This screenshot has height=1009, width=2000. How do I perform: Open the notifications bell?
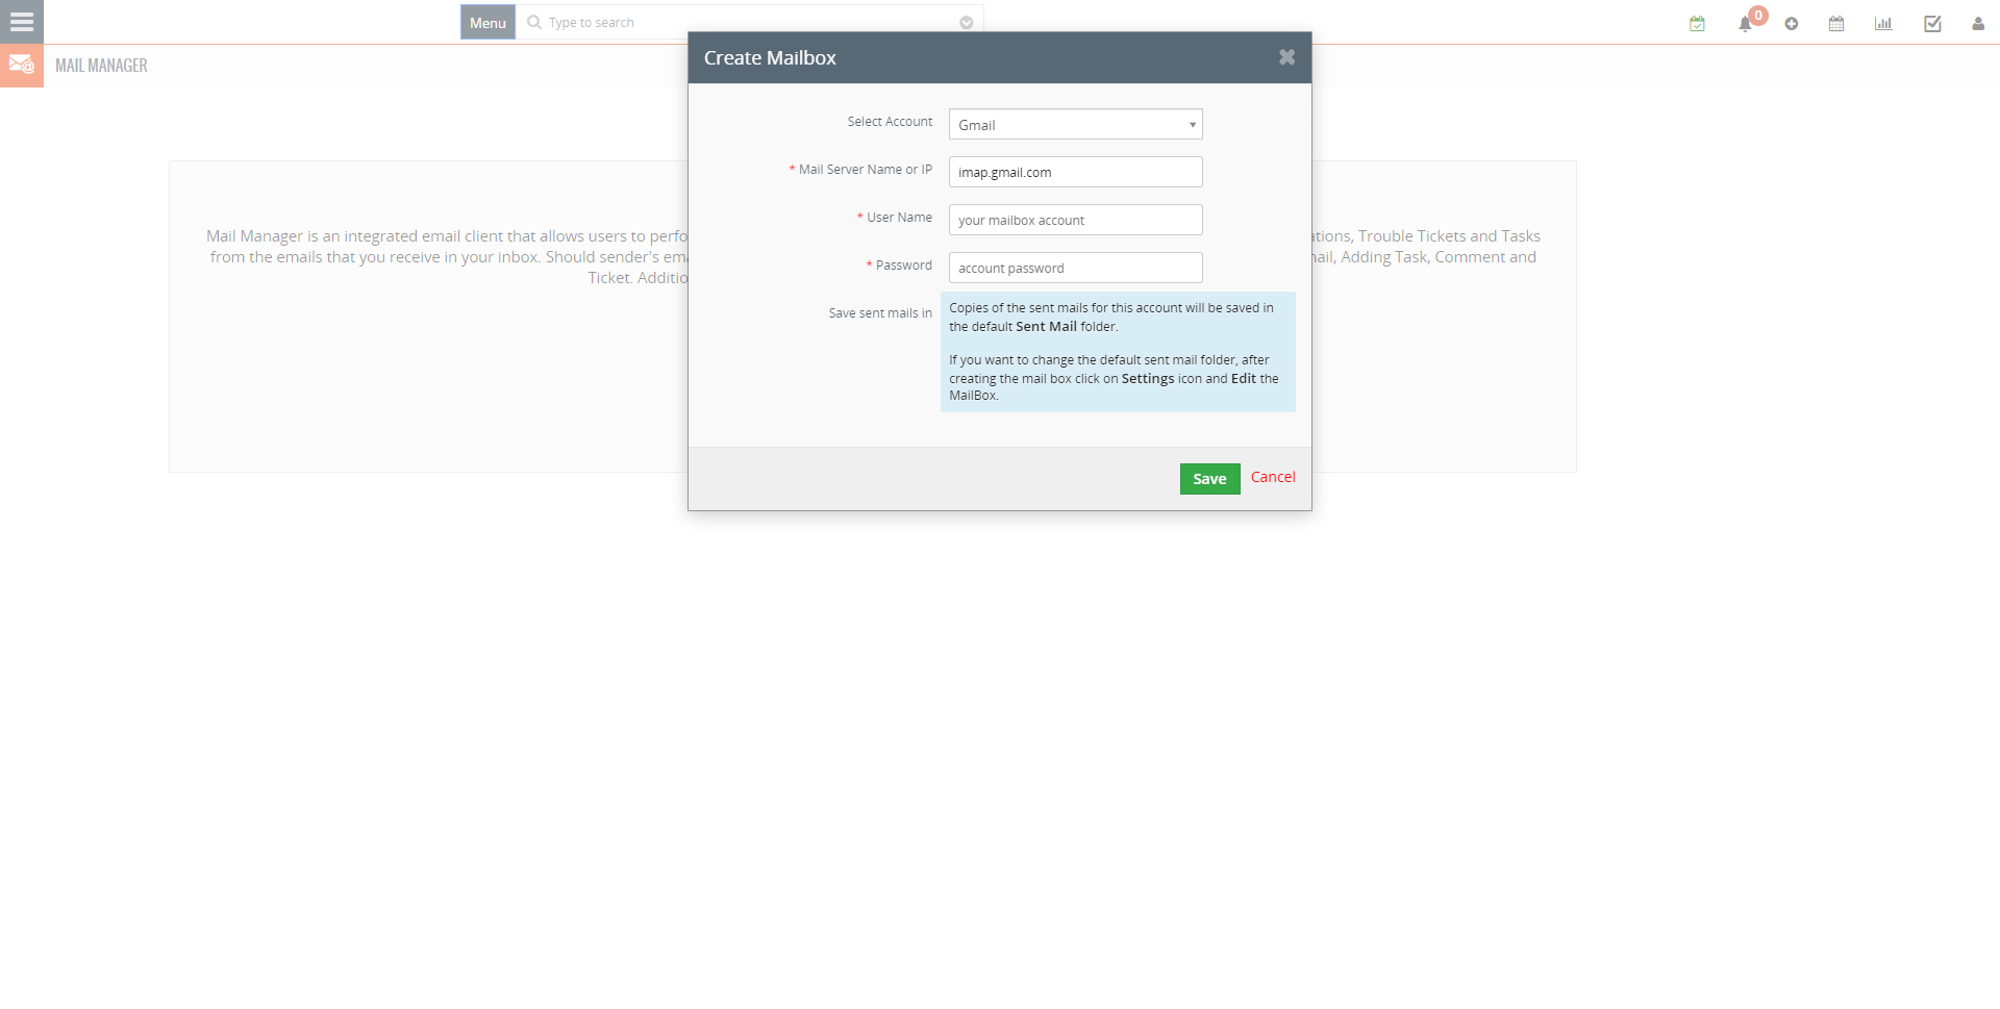pyautogui.click(x=1745, y=23)
